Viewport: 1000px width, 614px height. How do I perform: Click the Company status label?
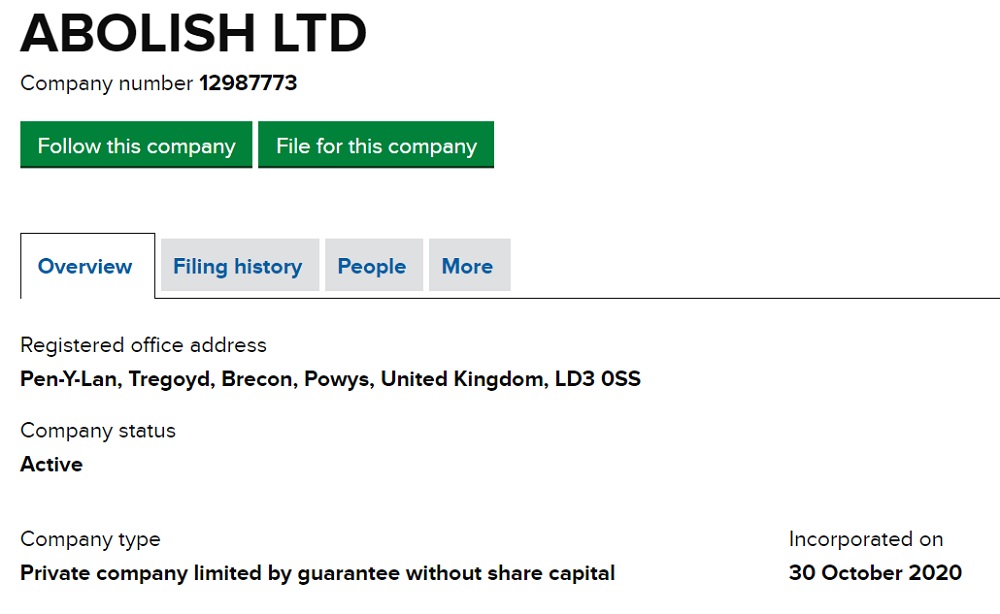click(x=98, y=431)
